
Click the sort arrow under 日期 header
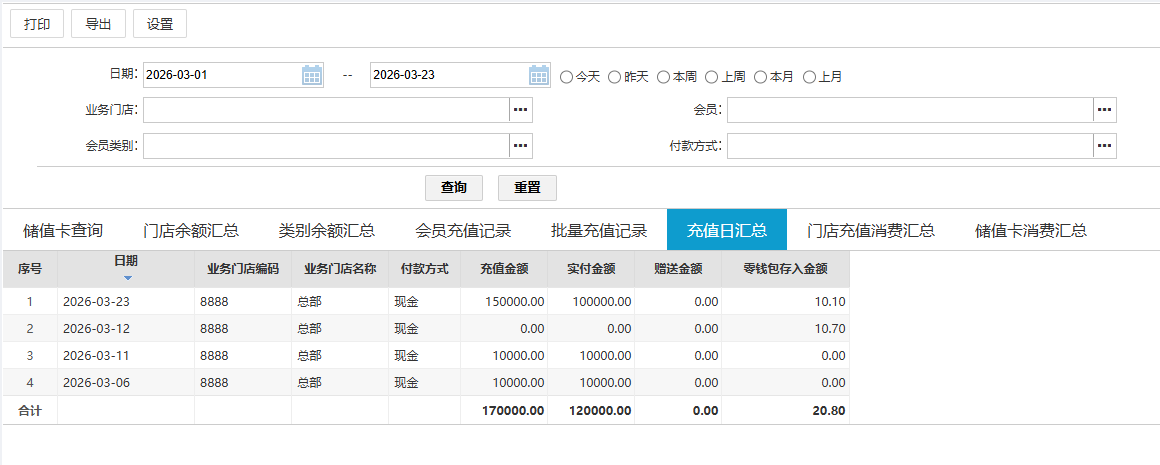127,277
